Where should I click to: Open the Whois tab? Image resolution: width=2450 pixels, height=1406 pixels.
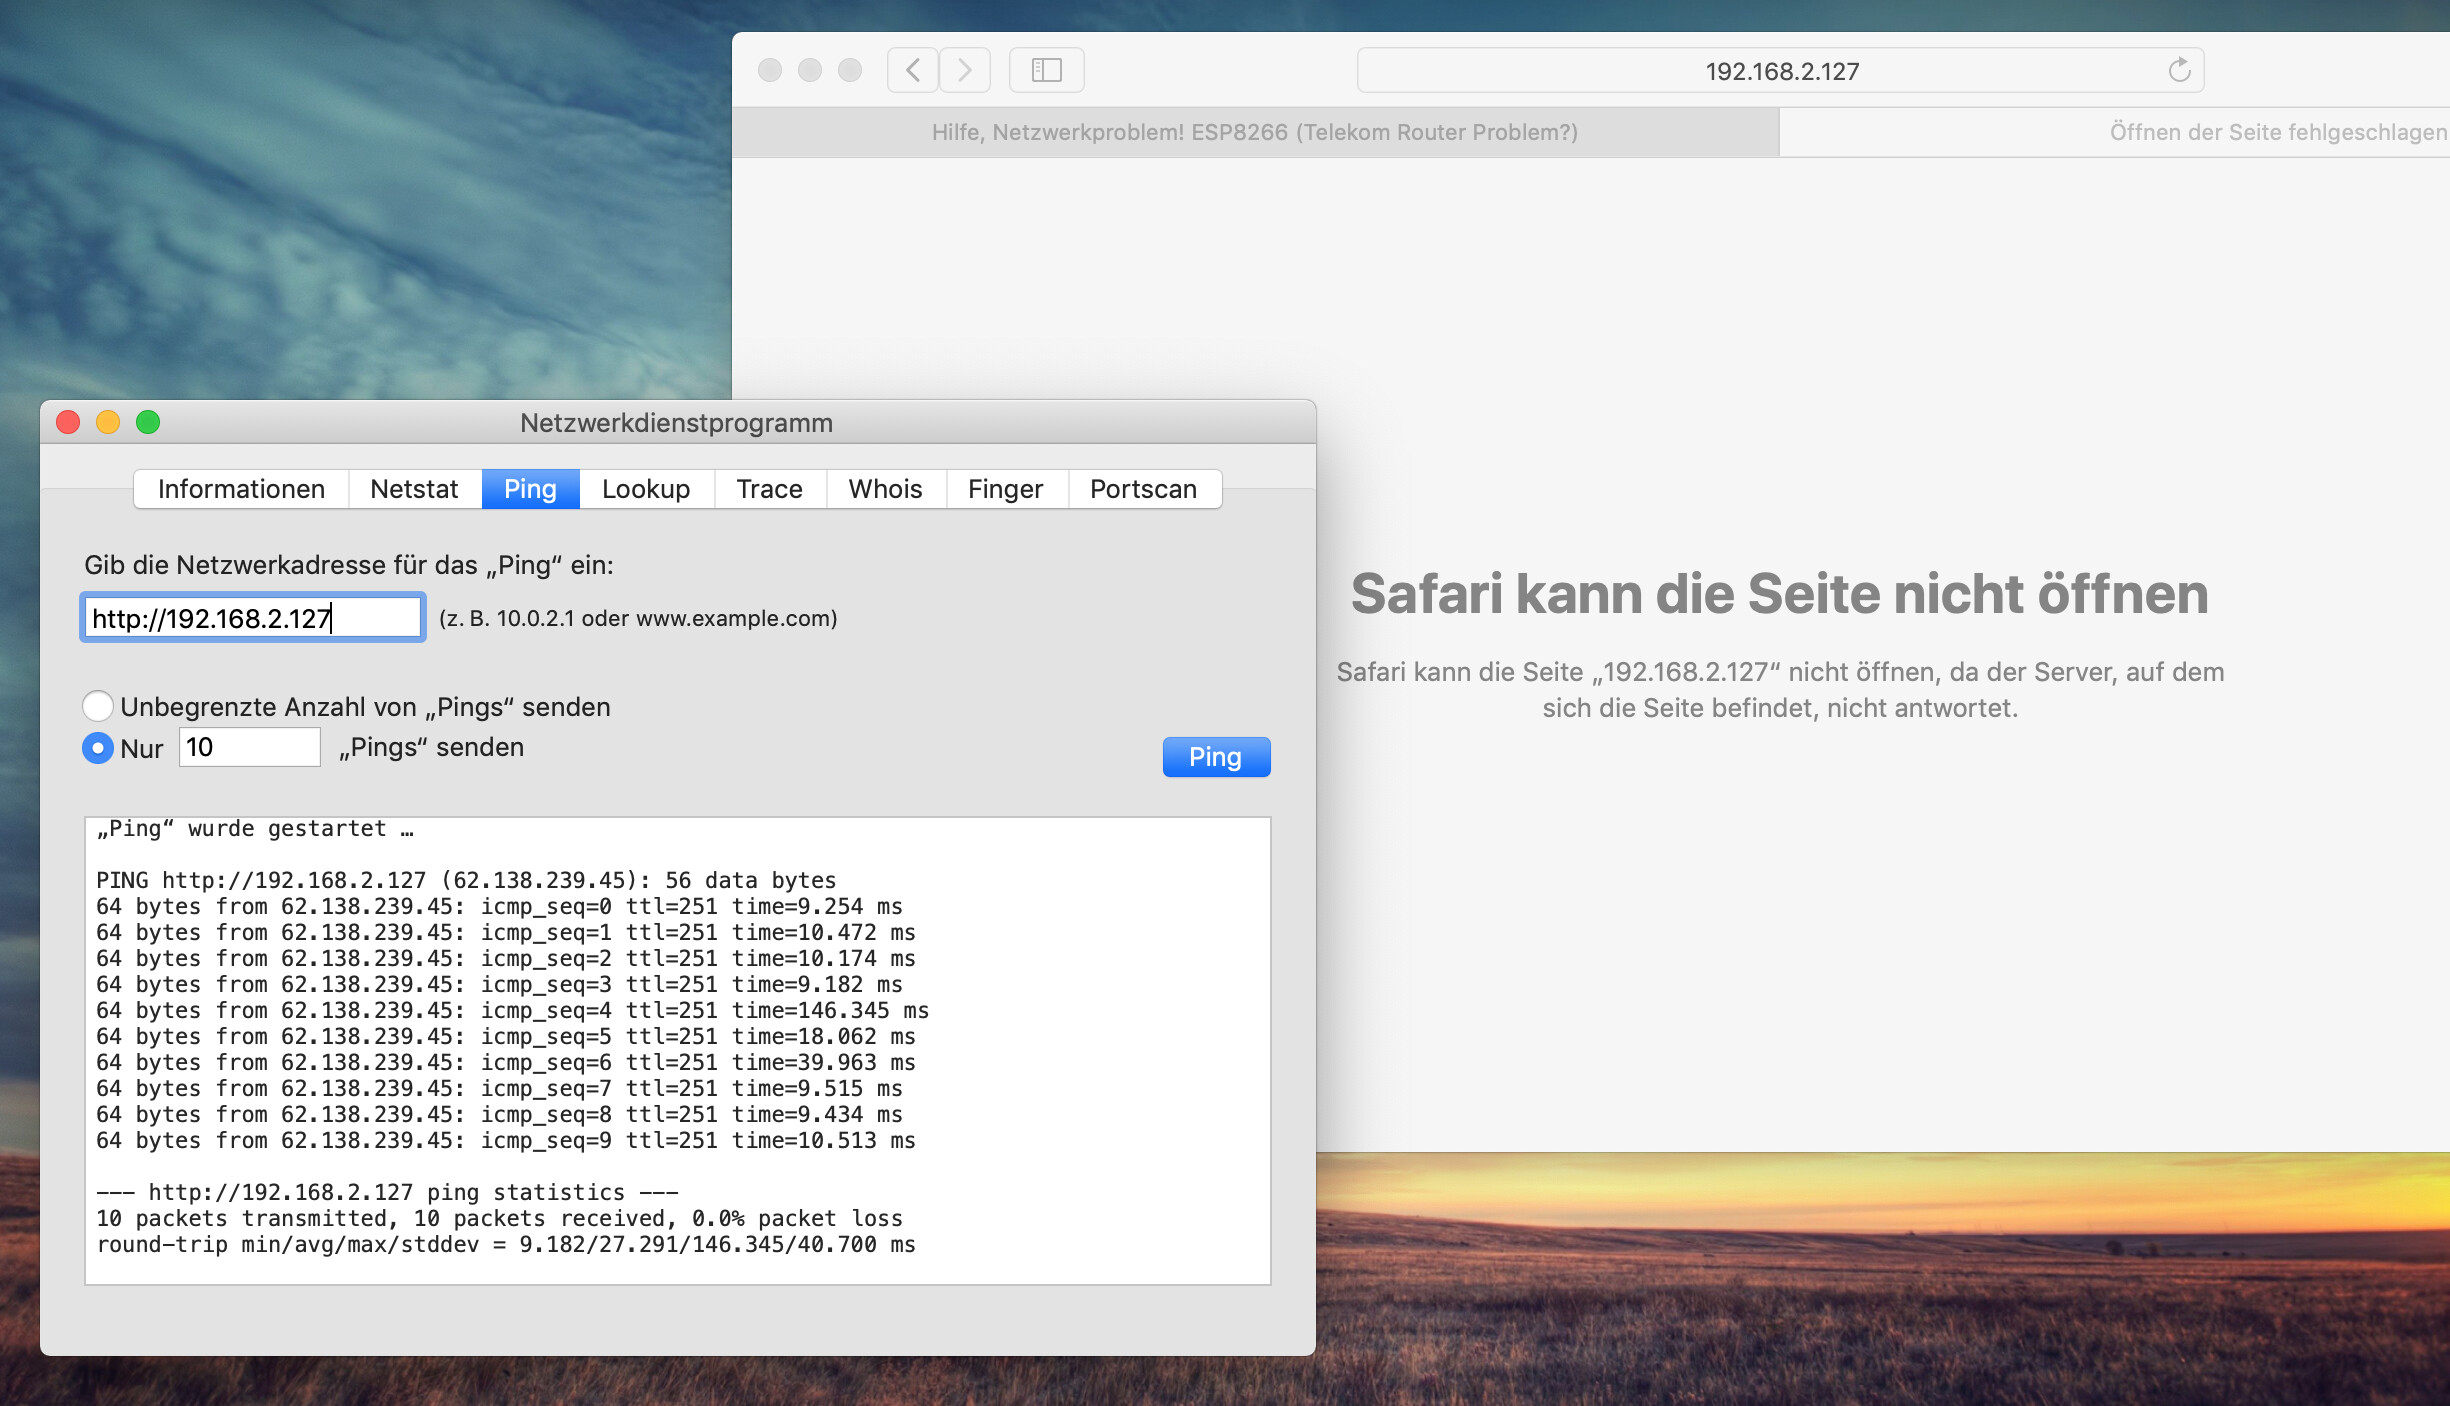click(885, 489)
